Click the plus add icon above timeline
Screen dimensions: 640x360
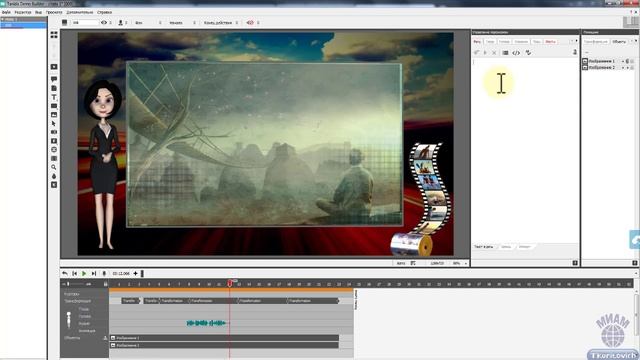[136, 273]
